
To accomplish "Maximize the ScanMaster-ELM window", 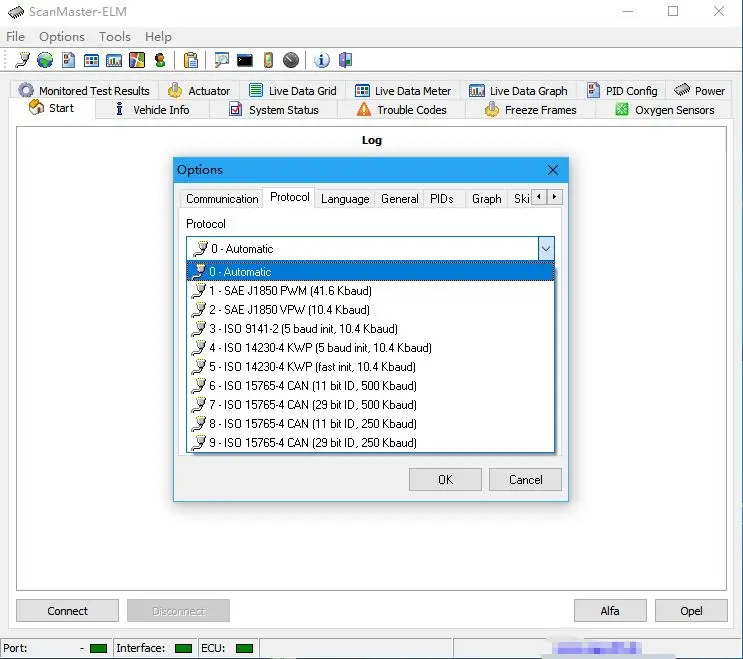I will (x=673, y=11).
